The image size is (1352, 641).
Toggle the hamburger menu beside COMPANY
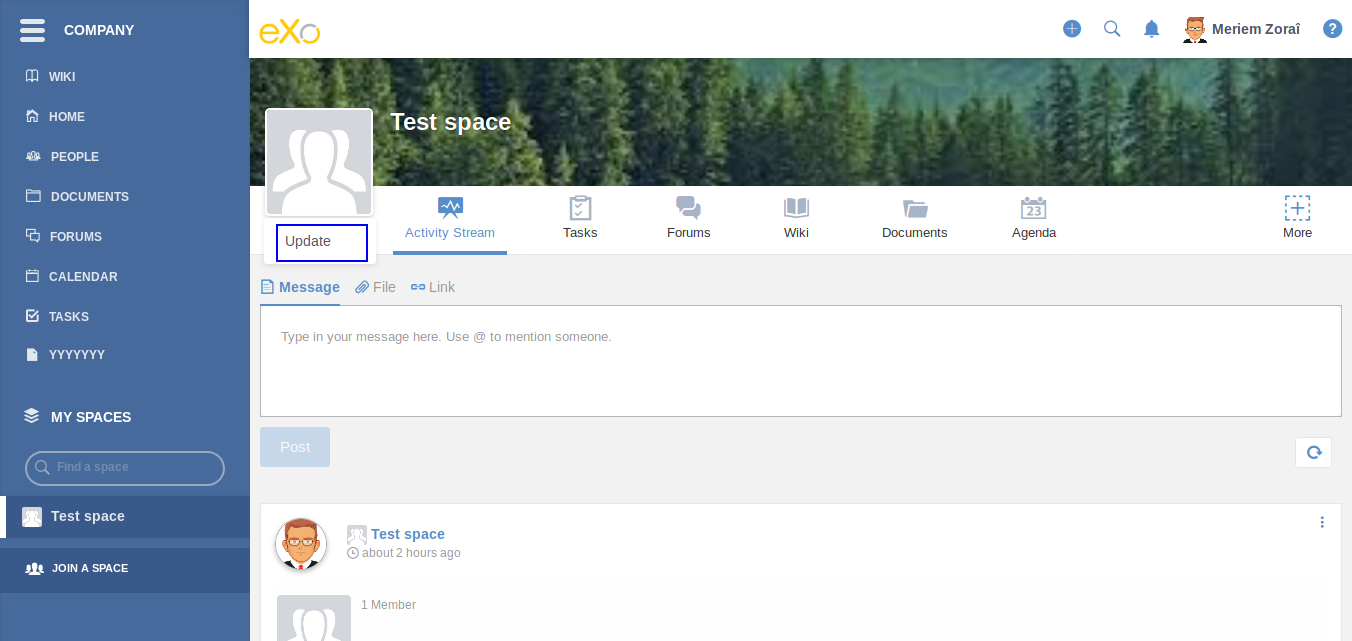click(32, 30)
